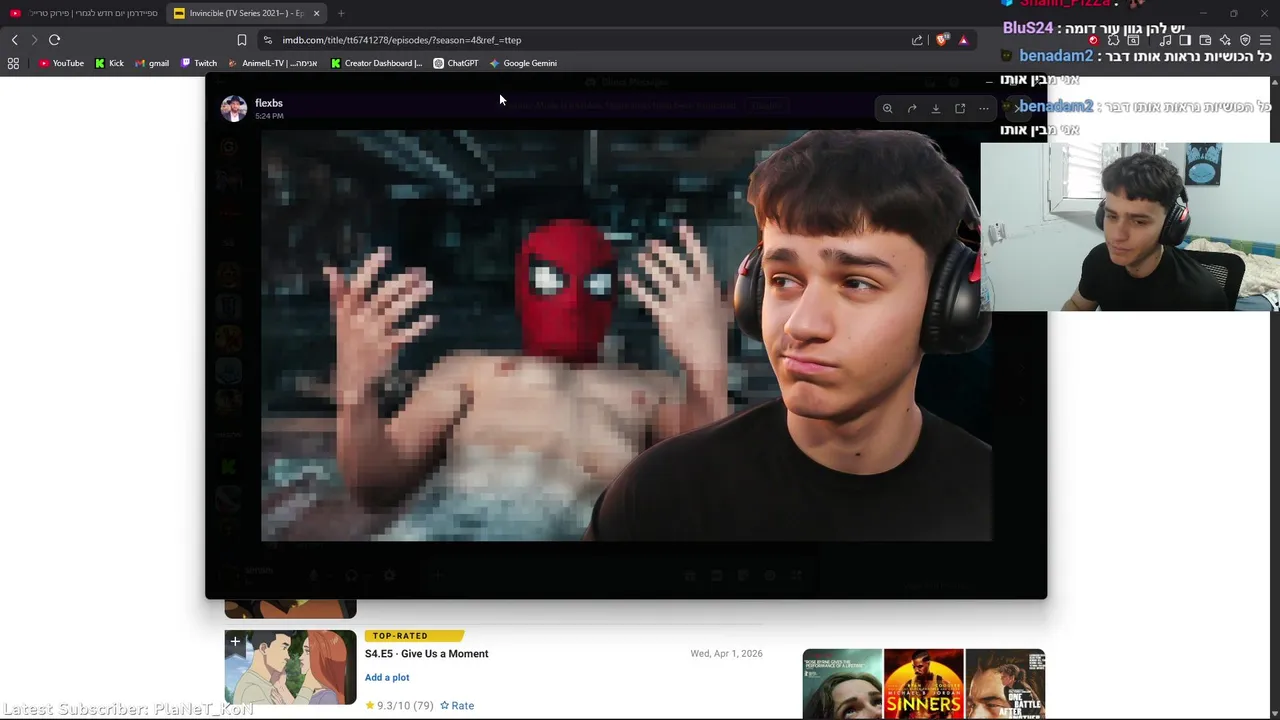Image resolution: width=1280 pixels, height=720 pixels.
Task: Open the Kick bookmark
Action: [x=109, y=63]
